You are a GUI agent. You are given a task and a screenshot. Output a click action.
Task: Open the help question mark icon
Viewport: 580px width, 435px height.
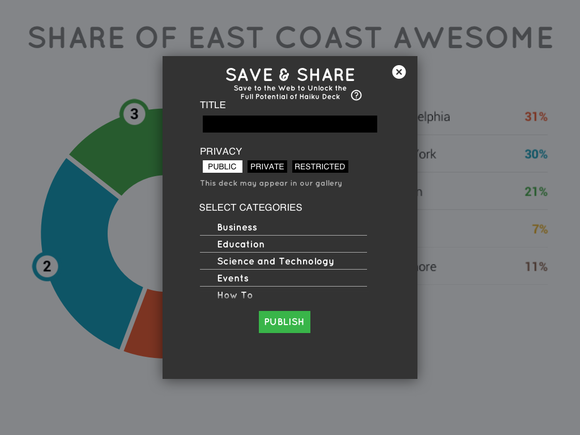356,95
